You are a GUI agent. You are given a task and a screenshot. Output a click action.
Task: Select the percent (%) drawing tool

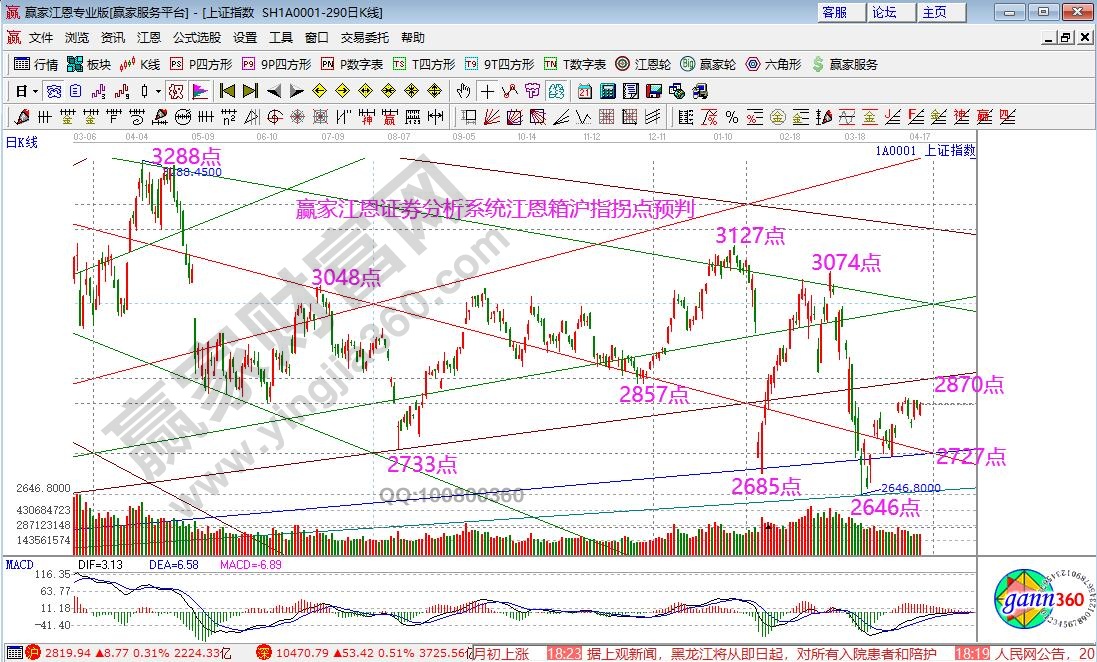[x=732, y=117]
